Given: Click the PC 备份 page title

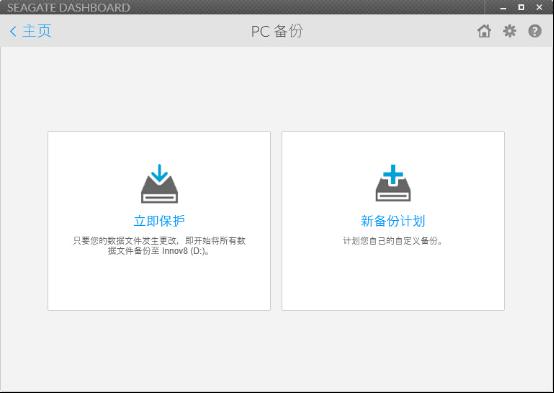Looking at the screenshot, I should [x=277, y=31].
